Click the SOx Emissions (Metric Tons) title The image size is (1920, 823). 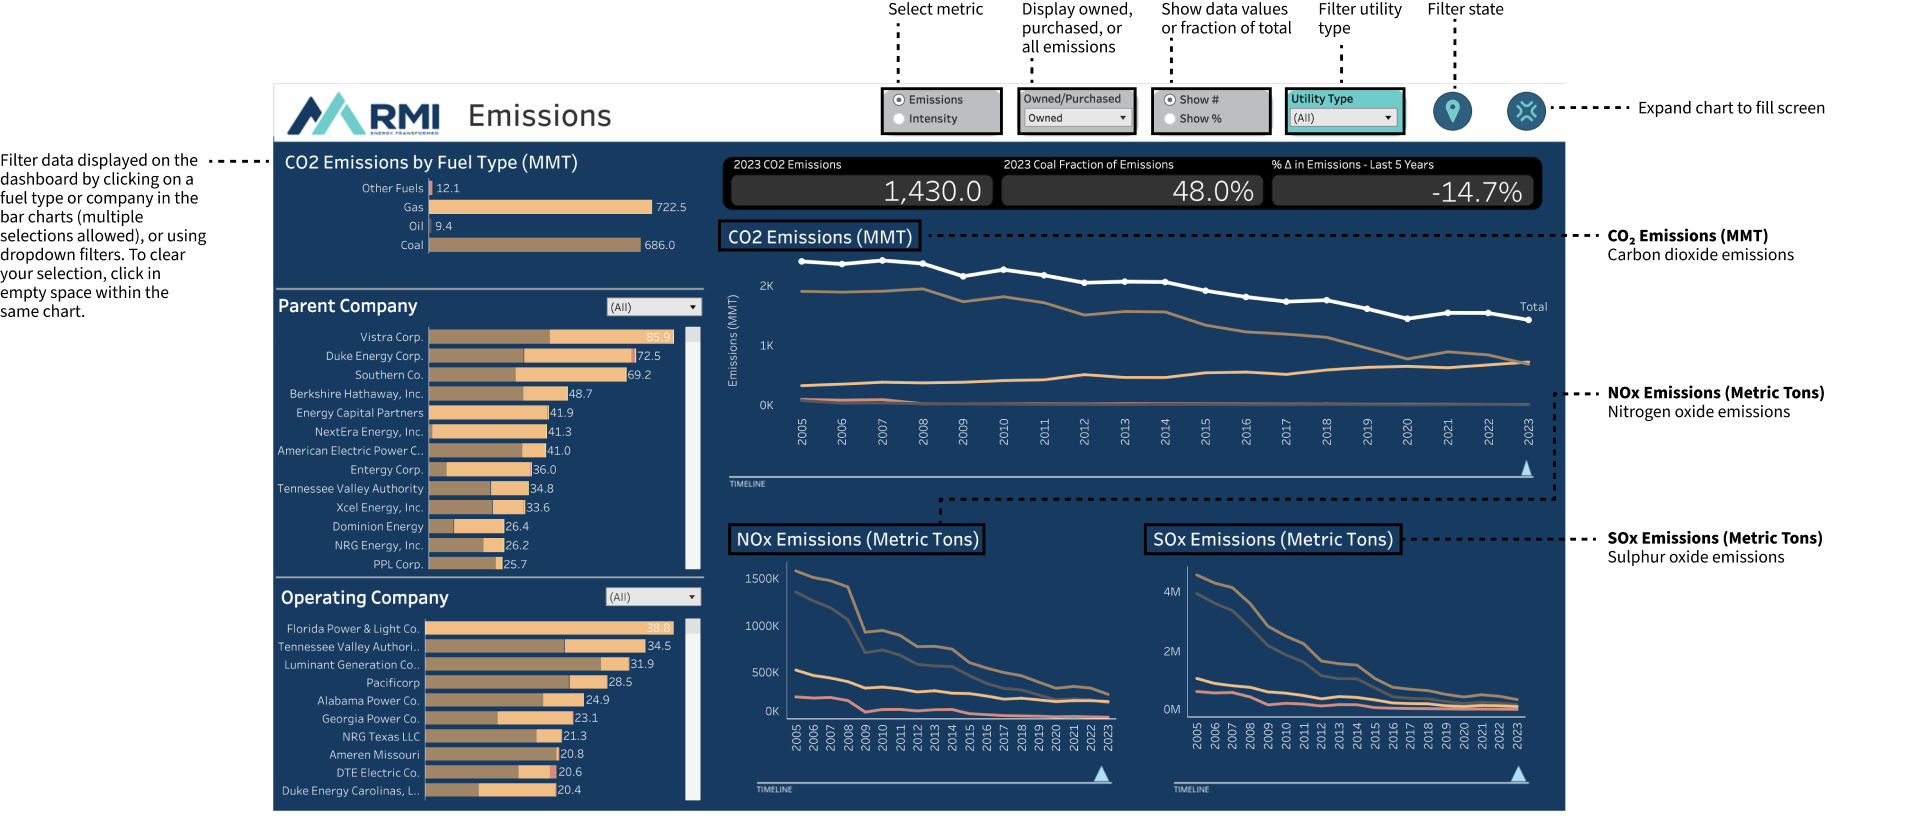(x=1273, y=540)
